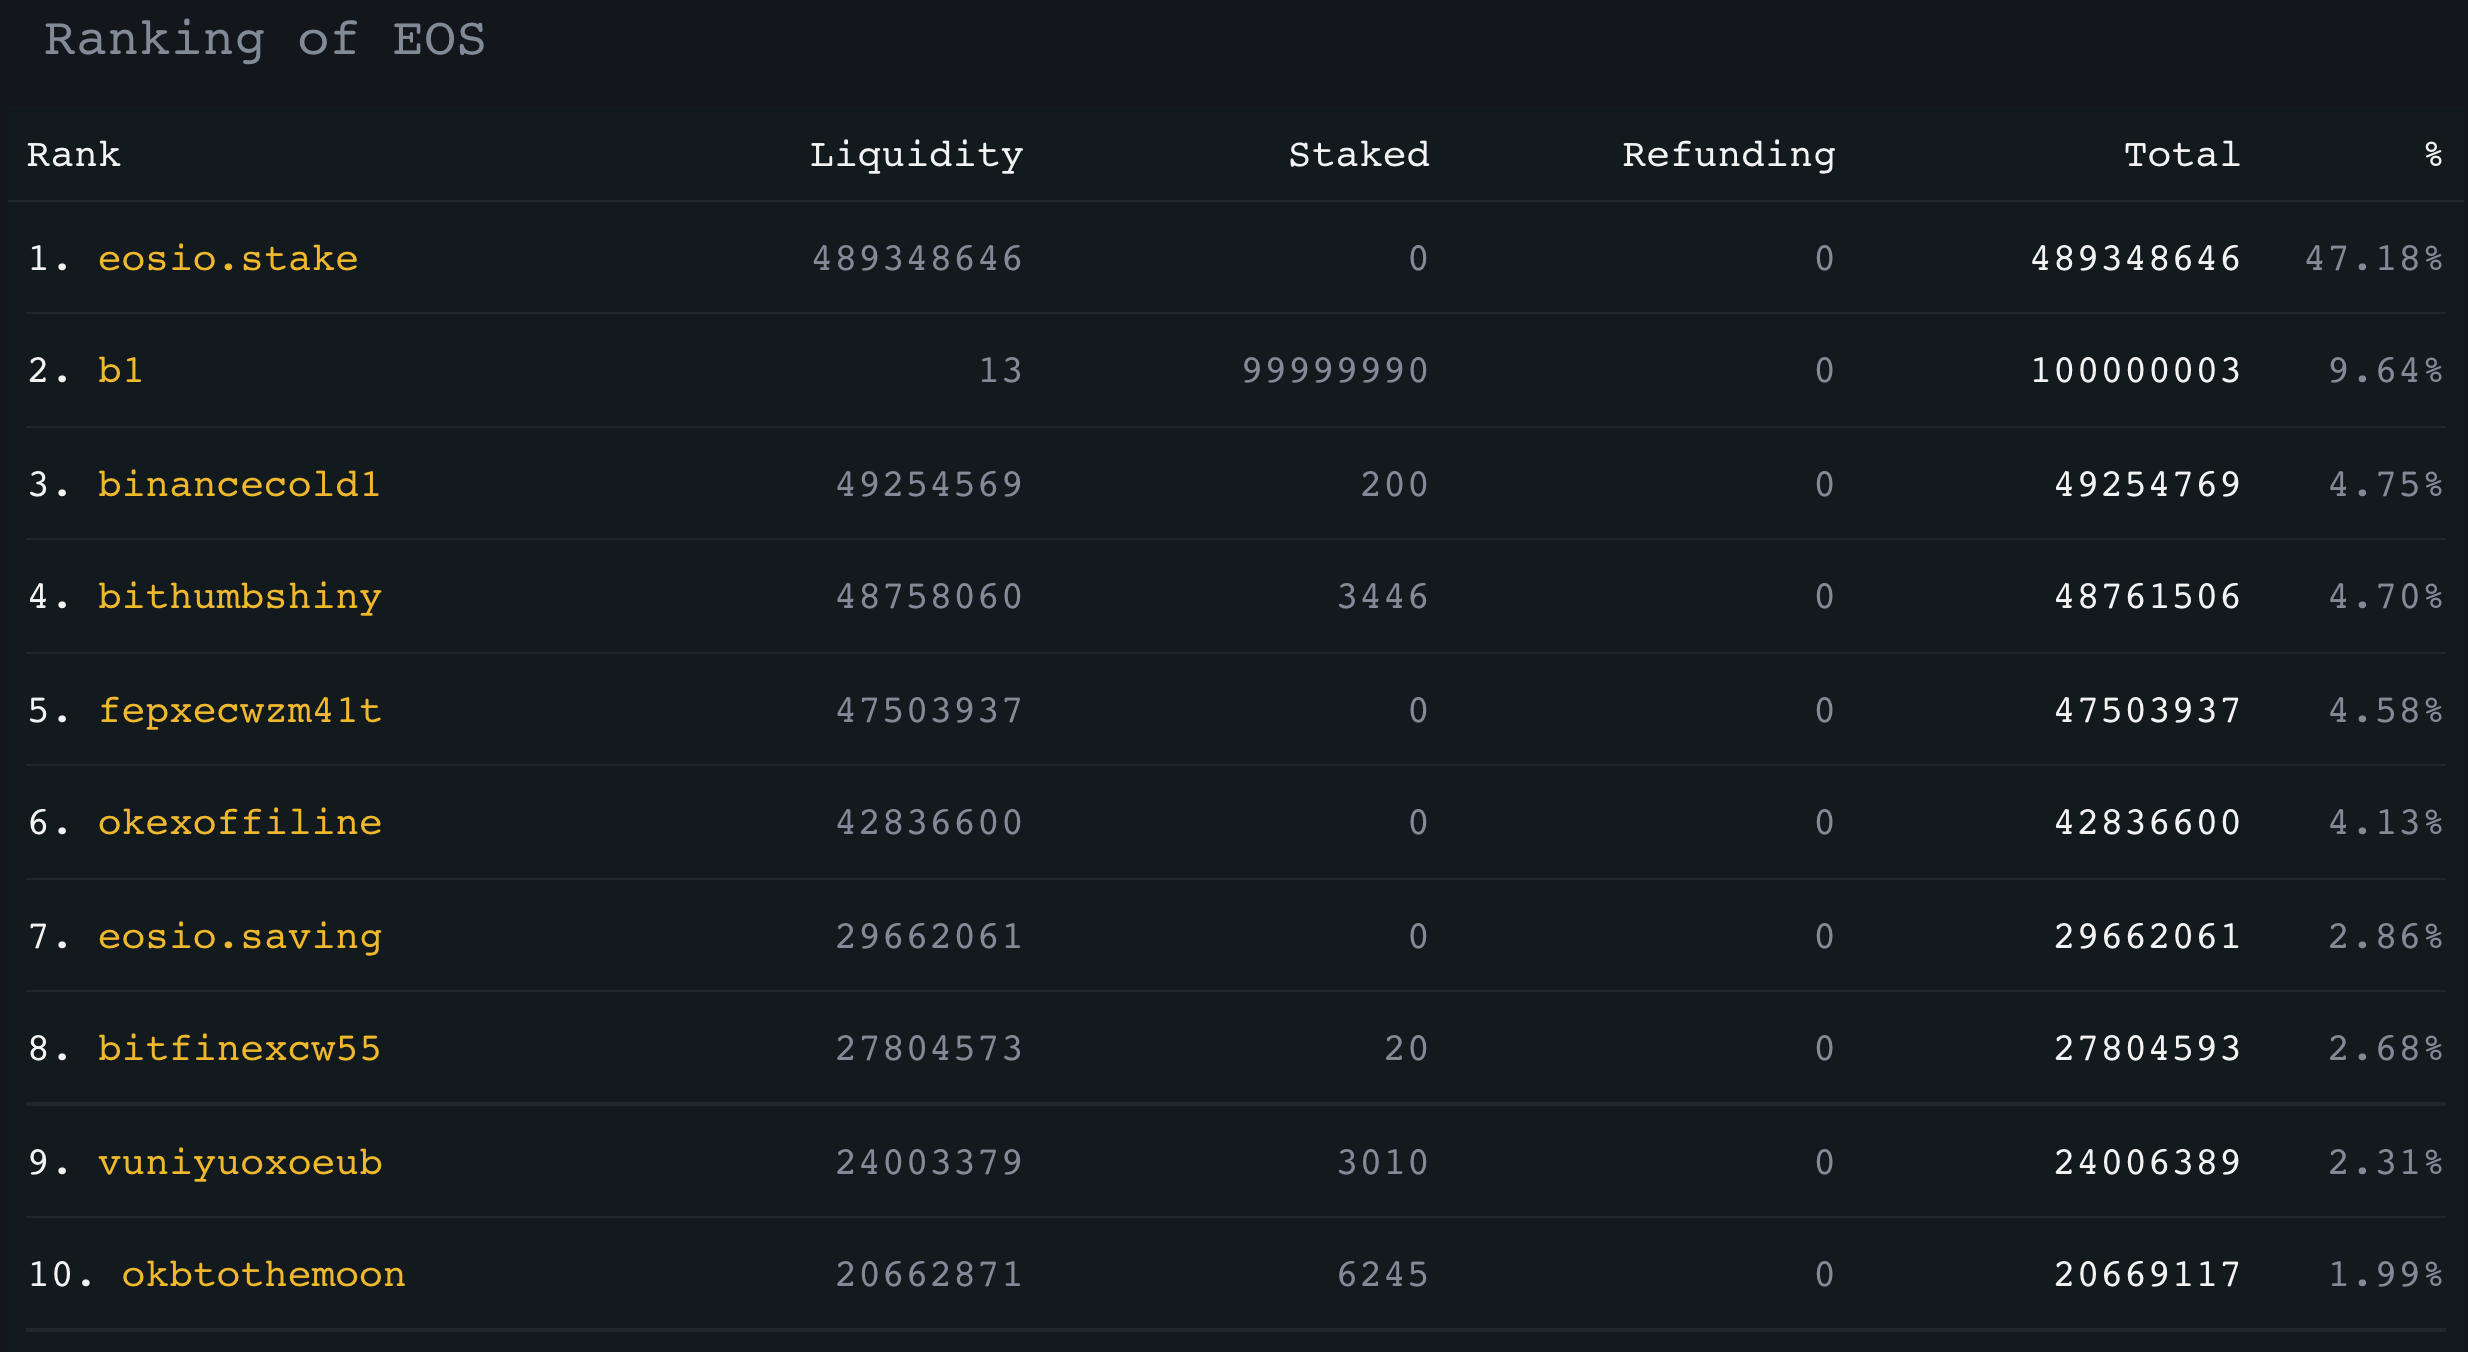Open the eosio.saving account link
The width and height of the screenshot is (2468, 1352).
[240, 936]
